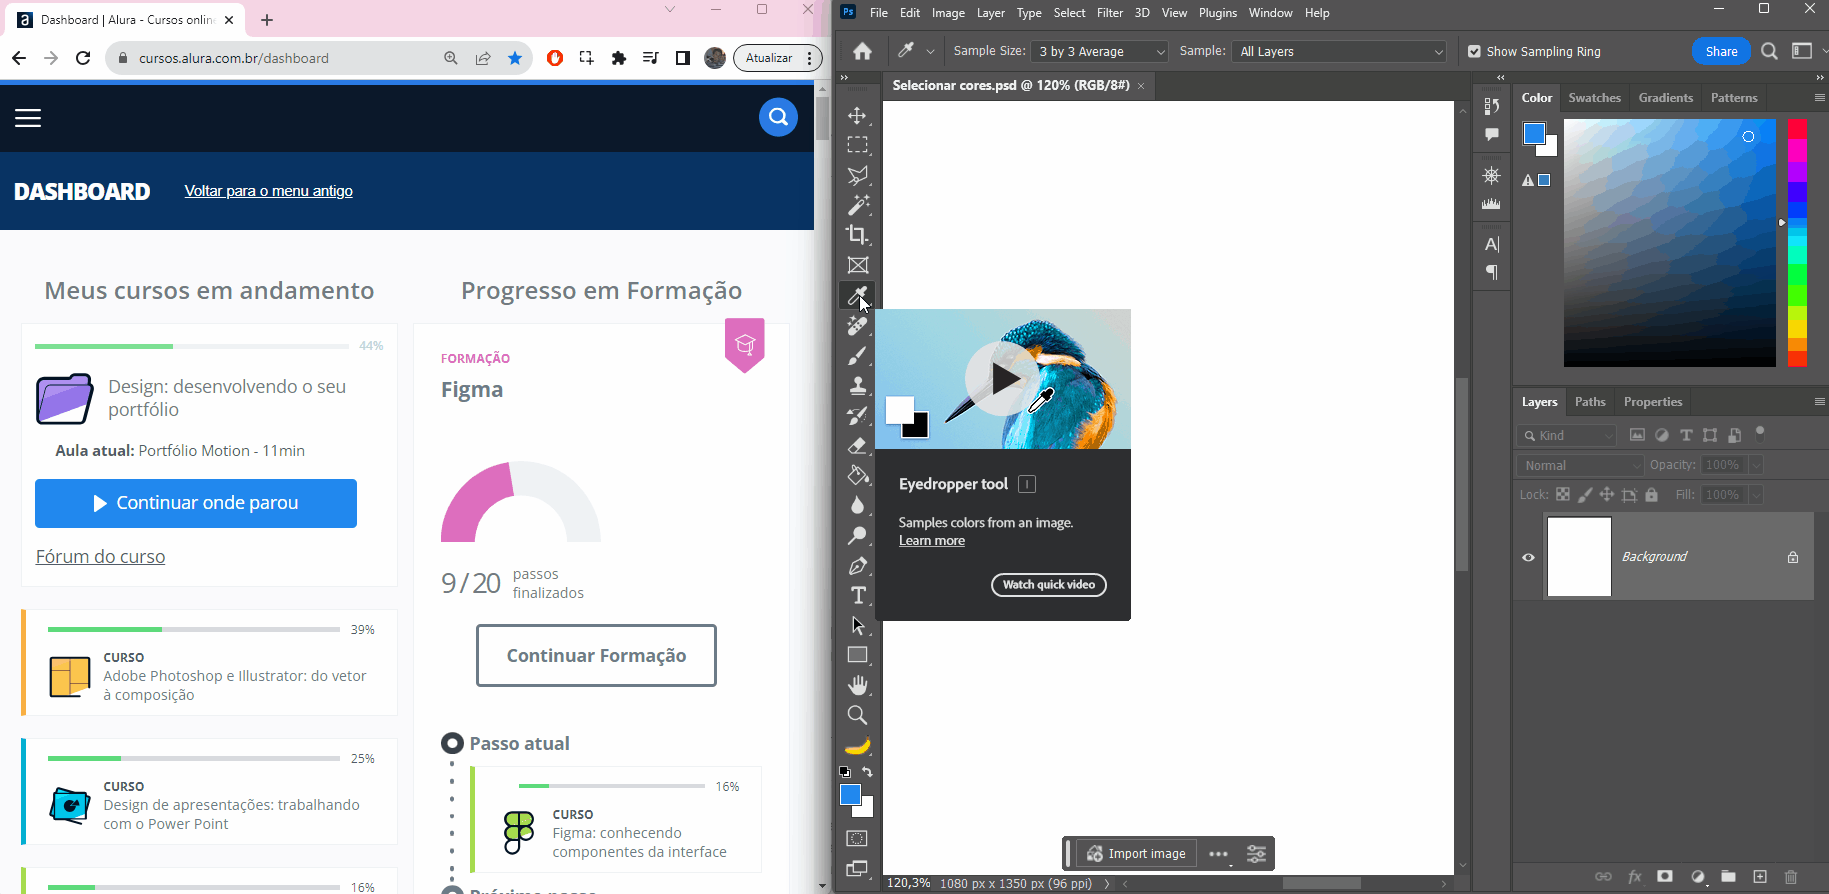
Task: Toggle Quick Mask mode in toolbar
Action: (x=857, y=838)
